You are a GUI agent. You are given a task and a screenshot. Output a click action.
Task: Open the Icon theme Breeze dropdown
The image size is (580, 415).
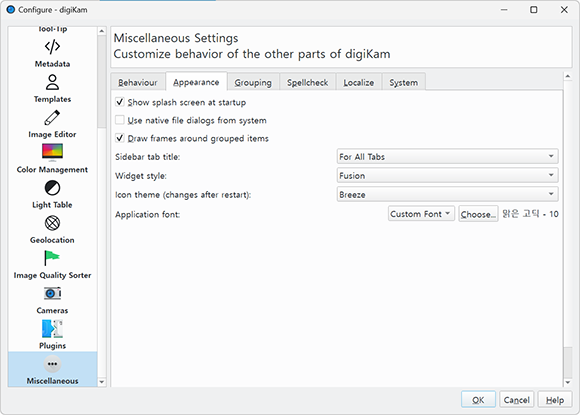tap(447, 194)
